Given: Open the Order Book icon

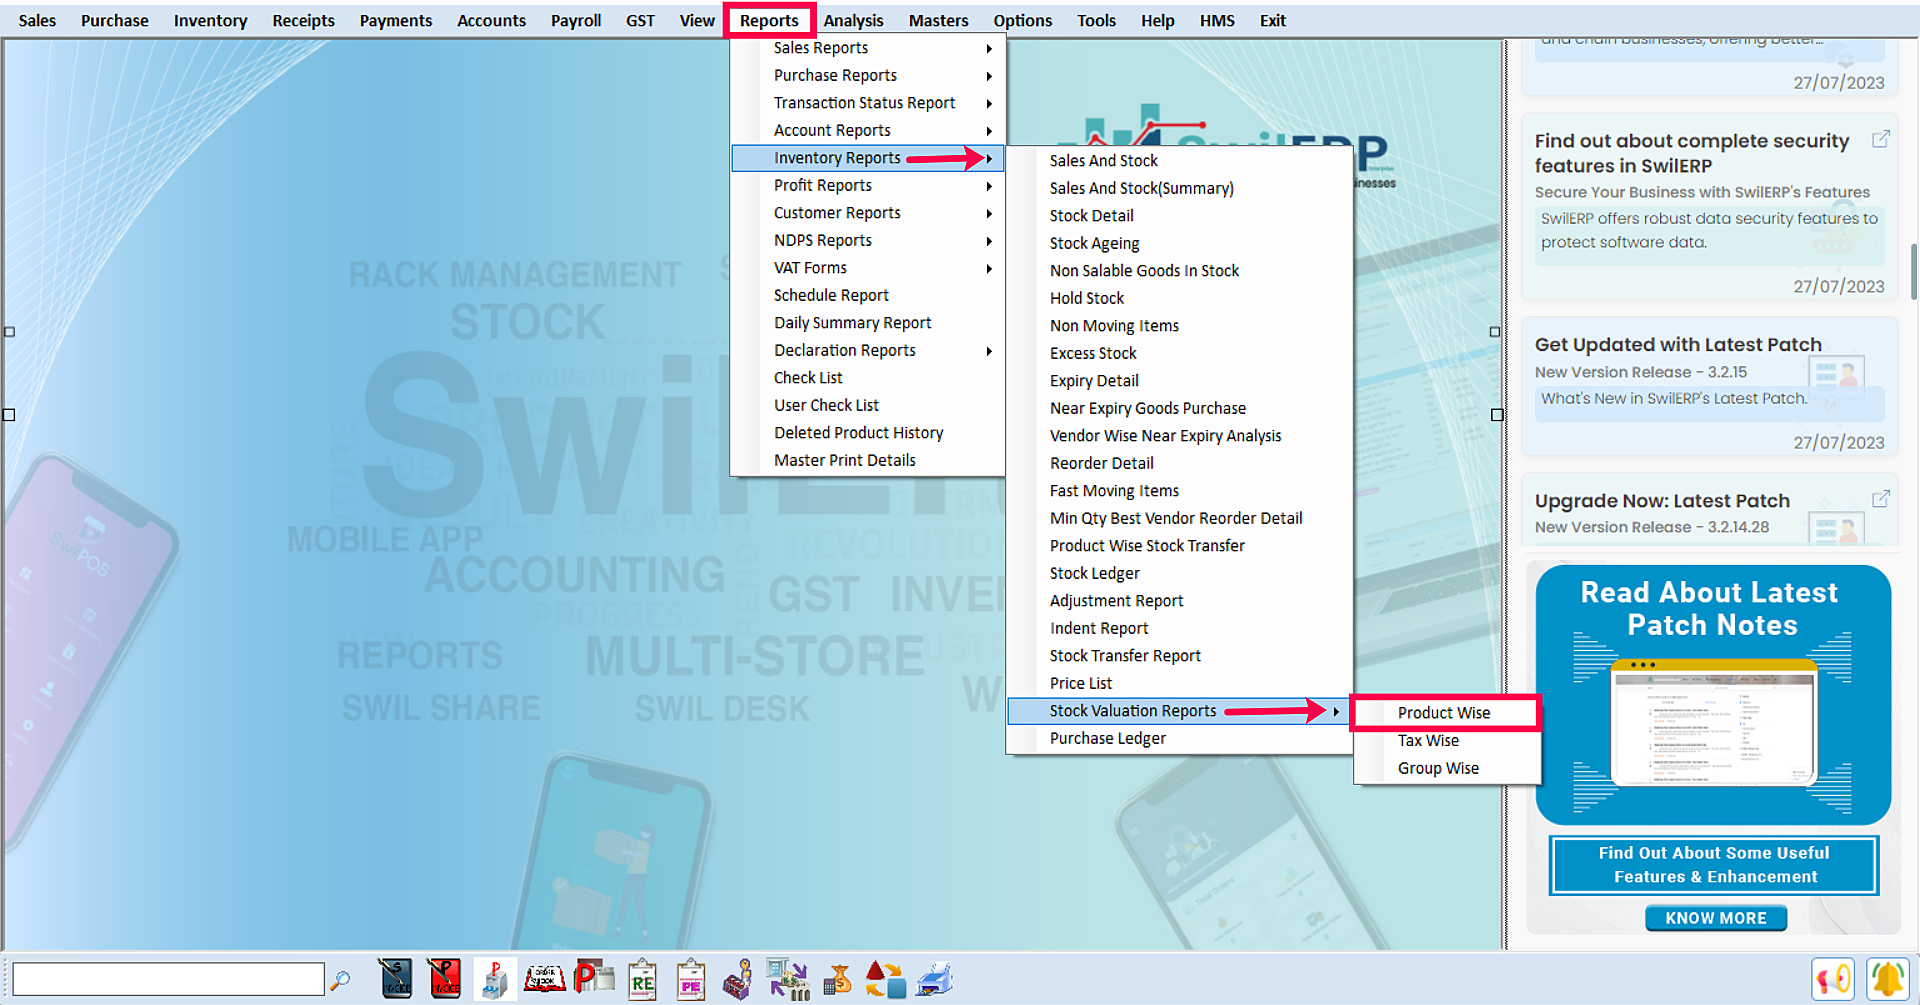Looking at the screenshot, I should (545, 979).
